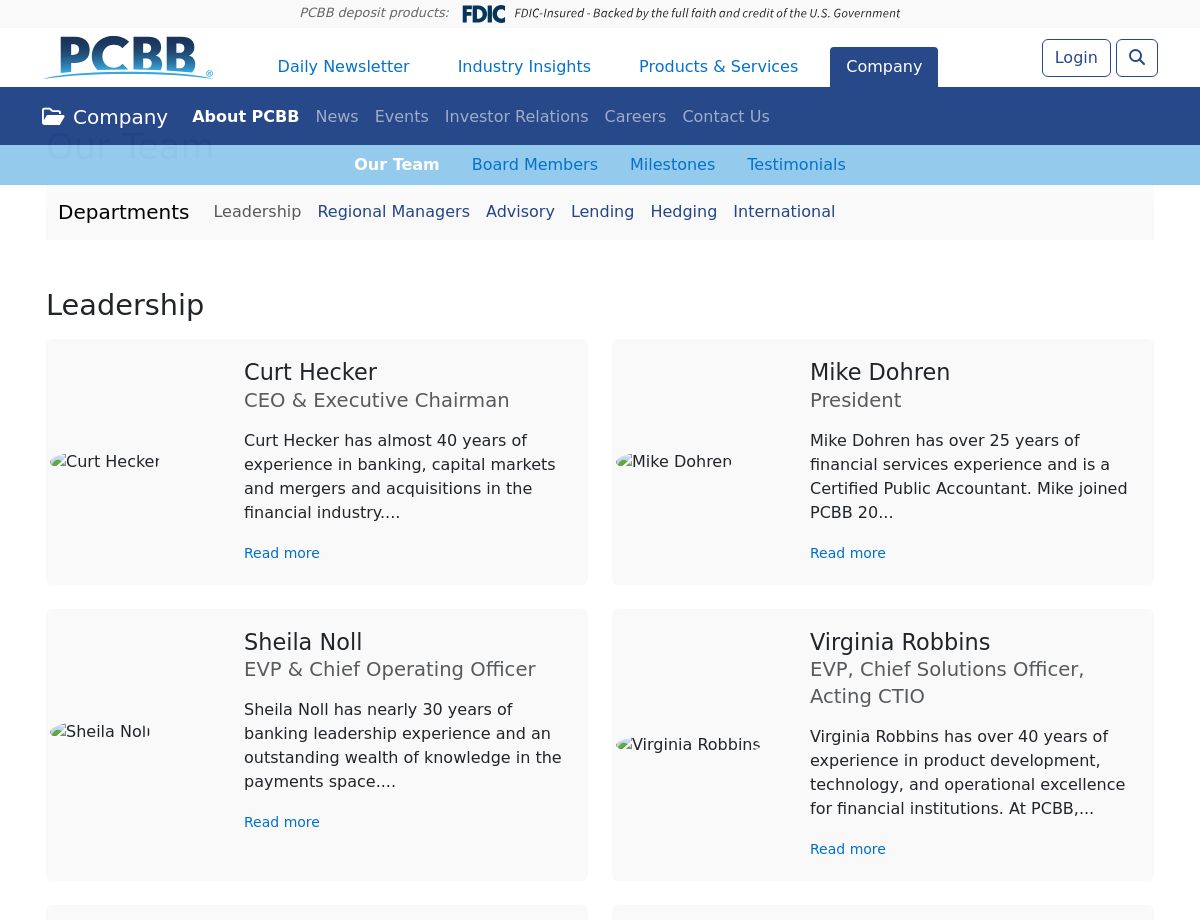
Task: Switch to the Milestones tab
Action: [x=672, y=165]
